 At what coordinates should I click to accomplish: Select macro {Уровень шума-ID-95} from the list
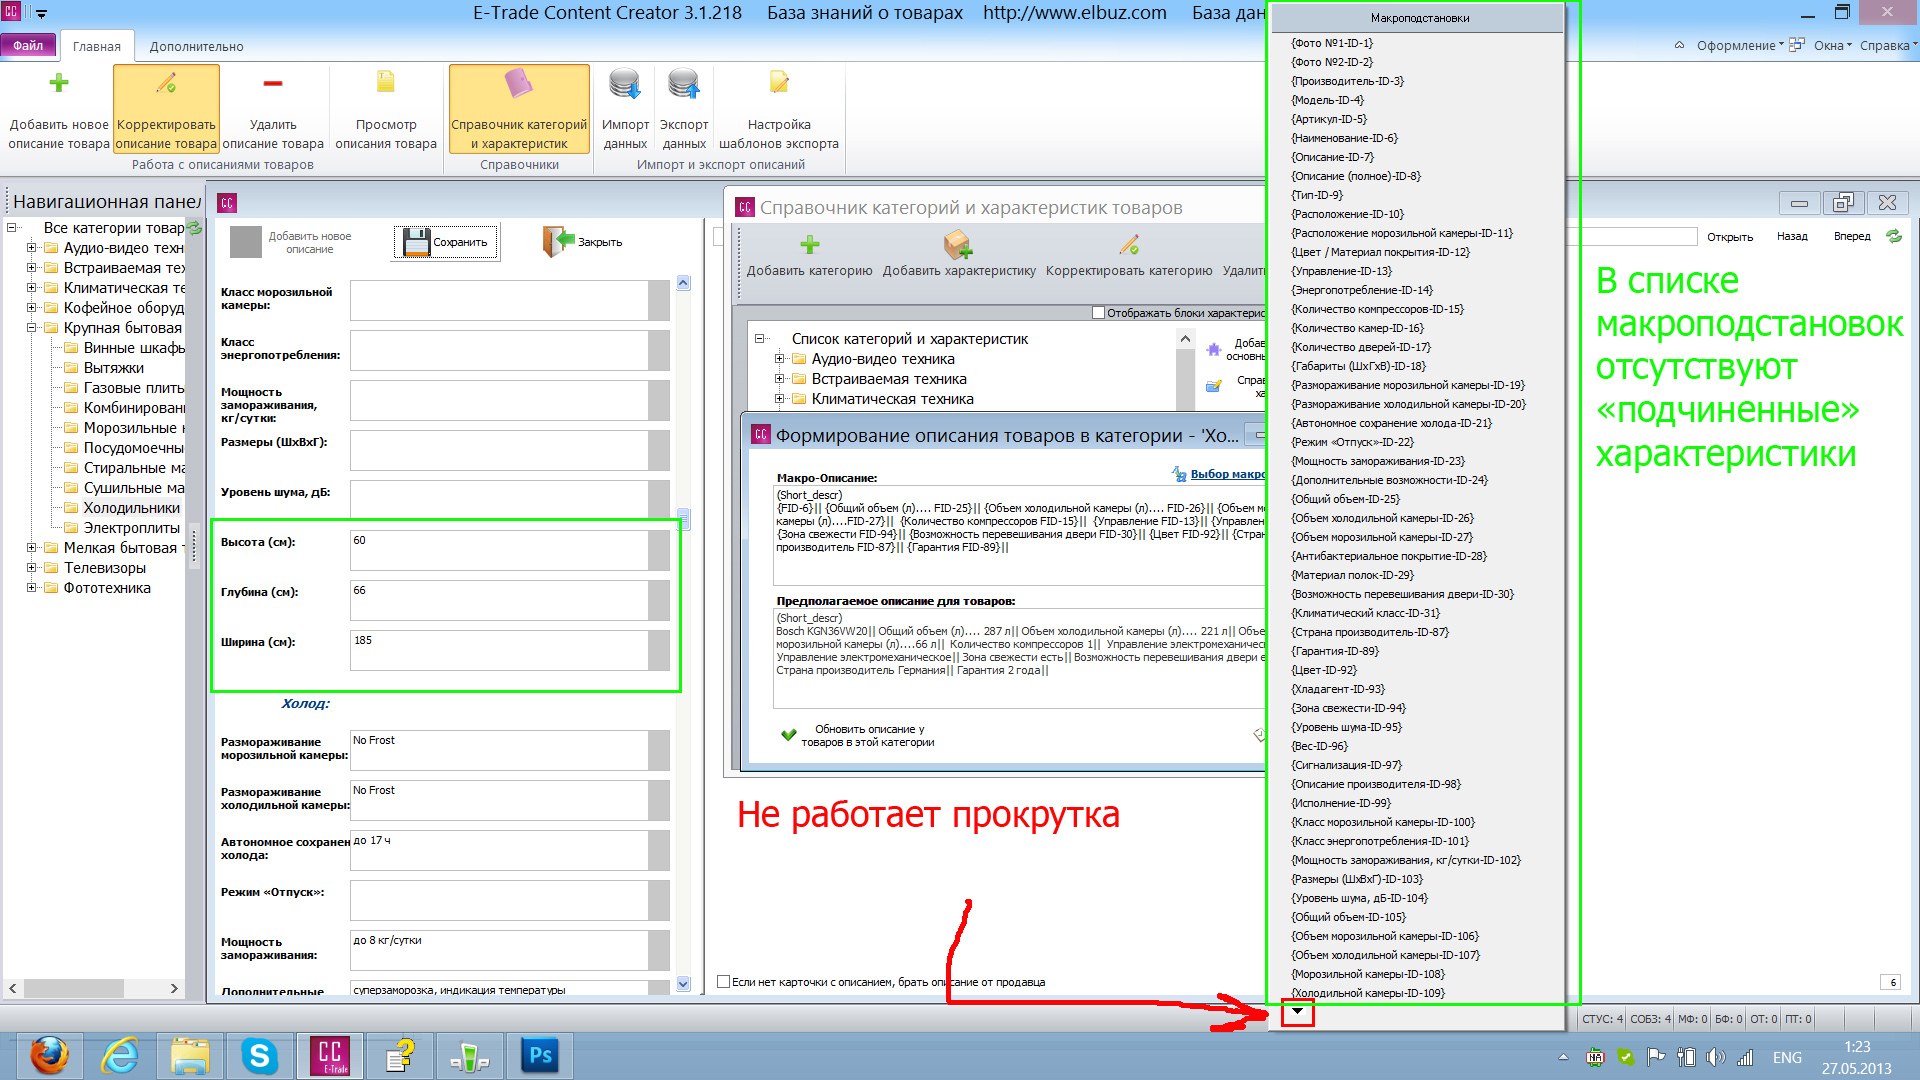pyautogui.click(x=1346, y=727)
